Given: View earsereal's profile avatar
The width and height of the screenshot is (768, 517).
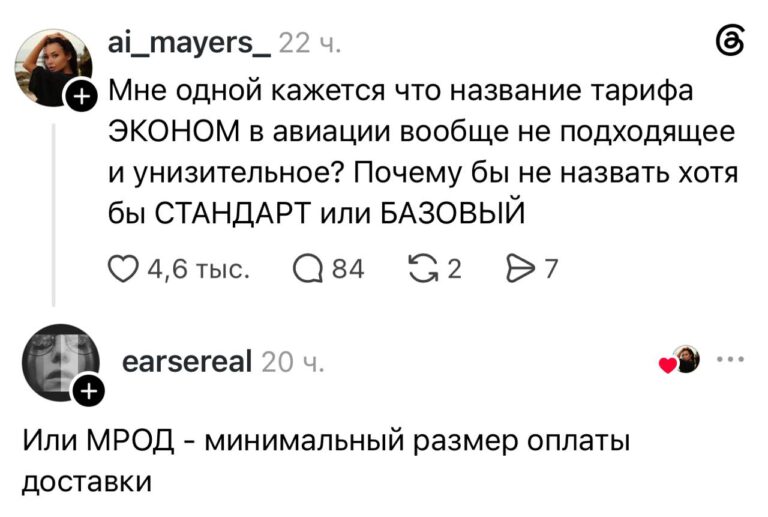Looking at the screenshot, I should pyautogui.click(x=60, y=362).
